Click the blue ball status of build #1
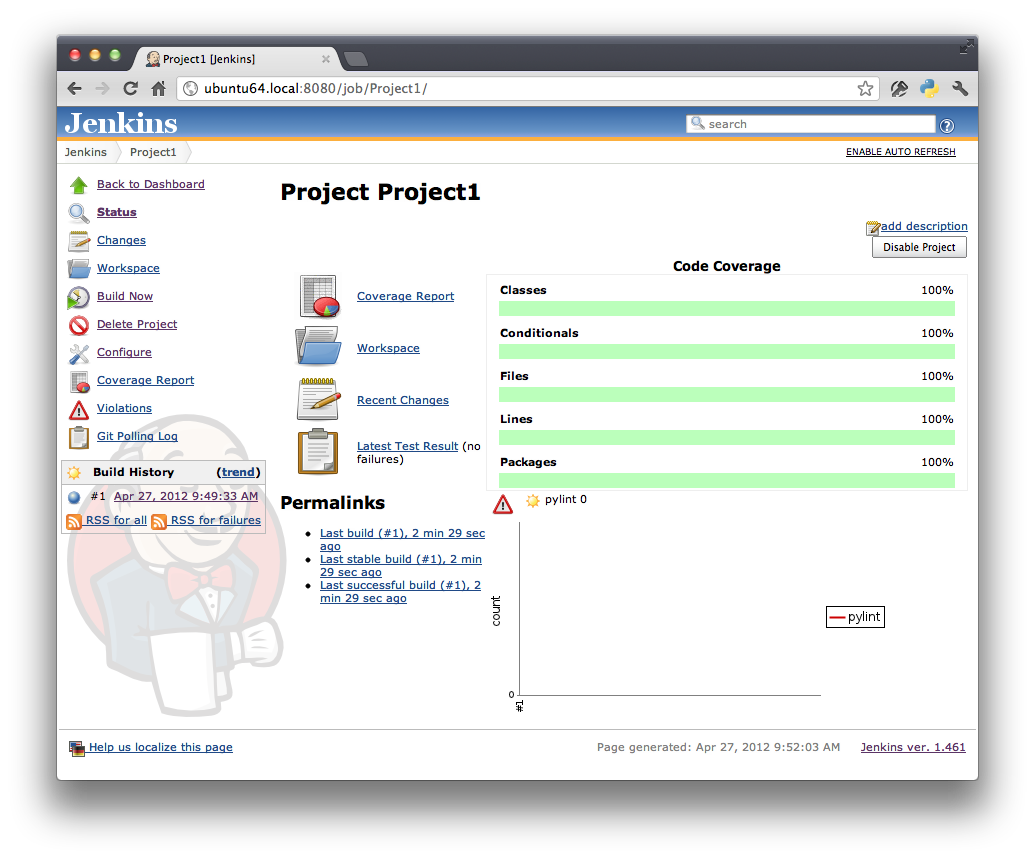1035x859 pixels. pyautogui.click(x=74, y=497)
